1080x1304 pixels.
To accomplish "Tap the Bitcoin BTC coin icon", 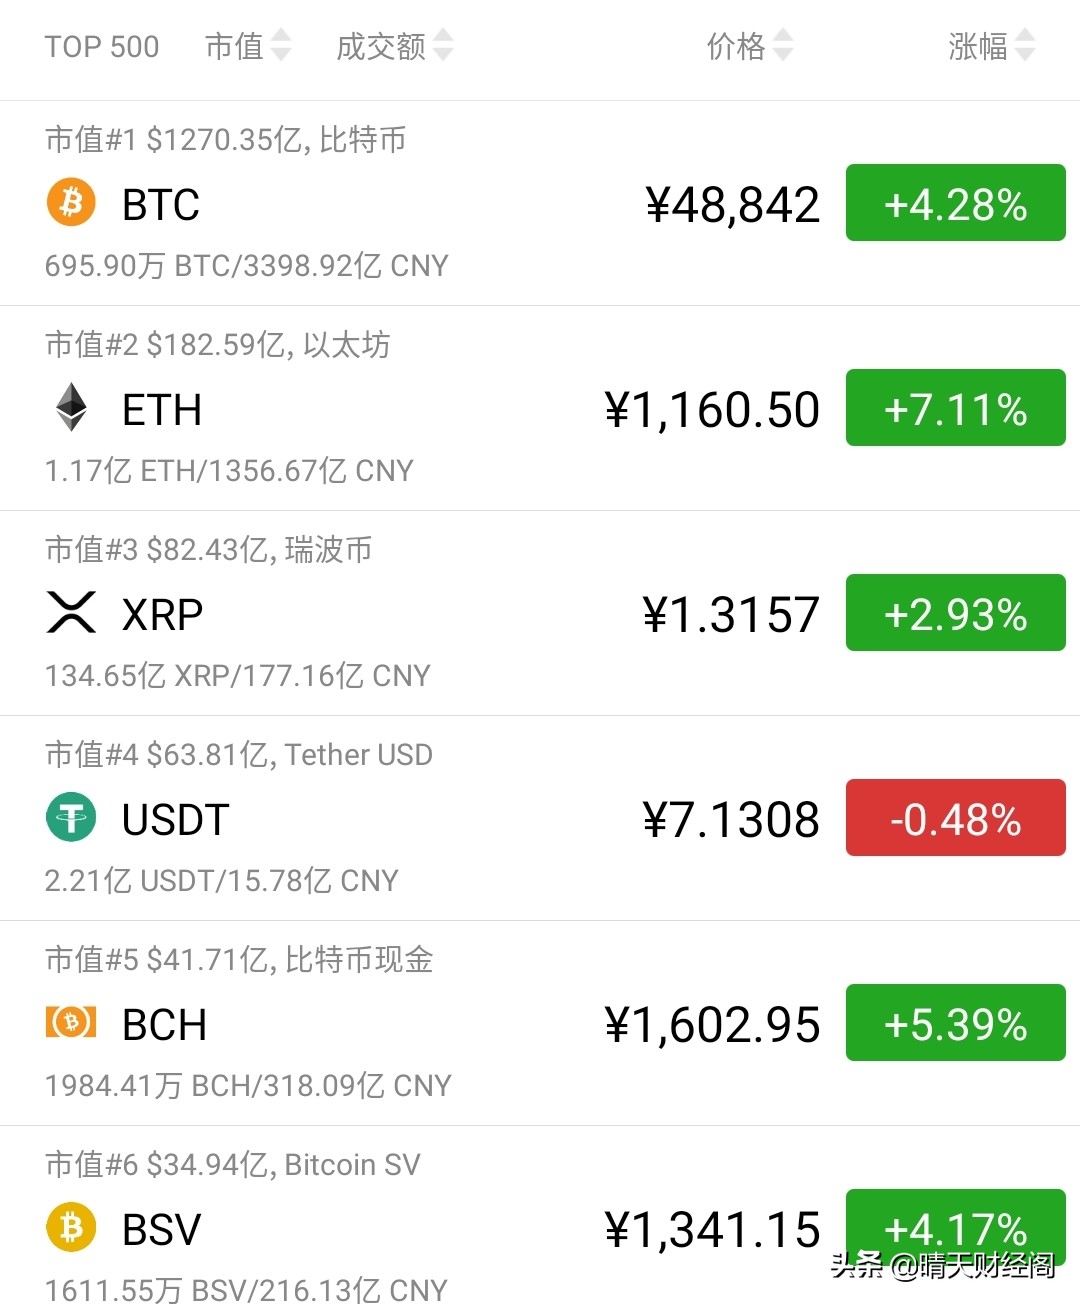I will coord(71,203).
